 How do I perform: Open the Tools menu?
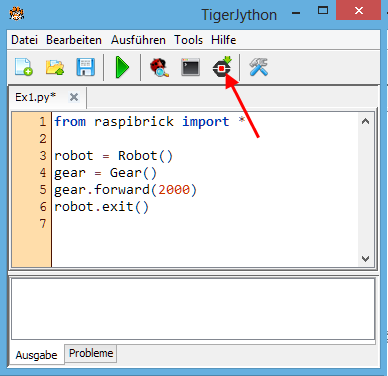pyautogui.click(x=188, y=40)
